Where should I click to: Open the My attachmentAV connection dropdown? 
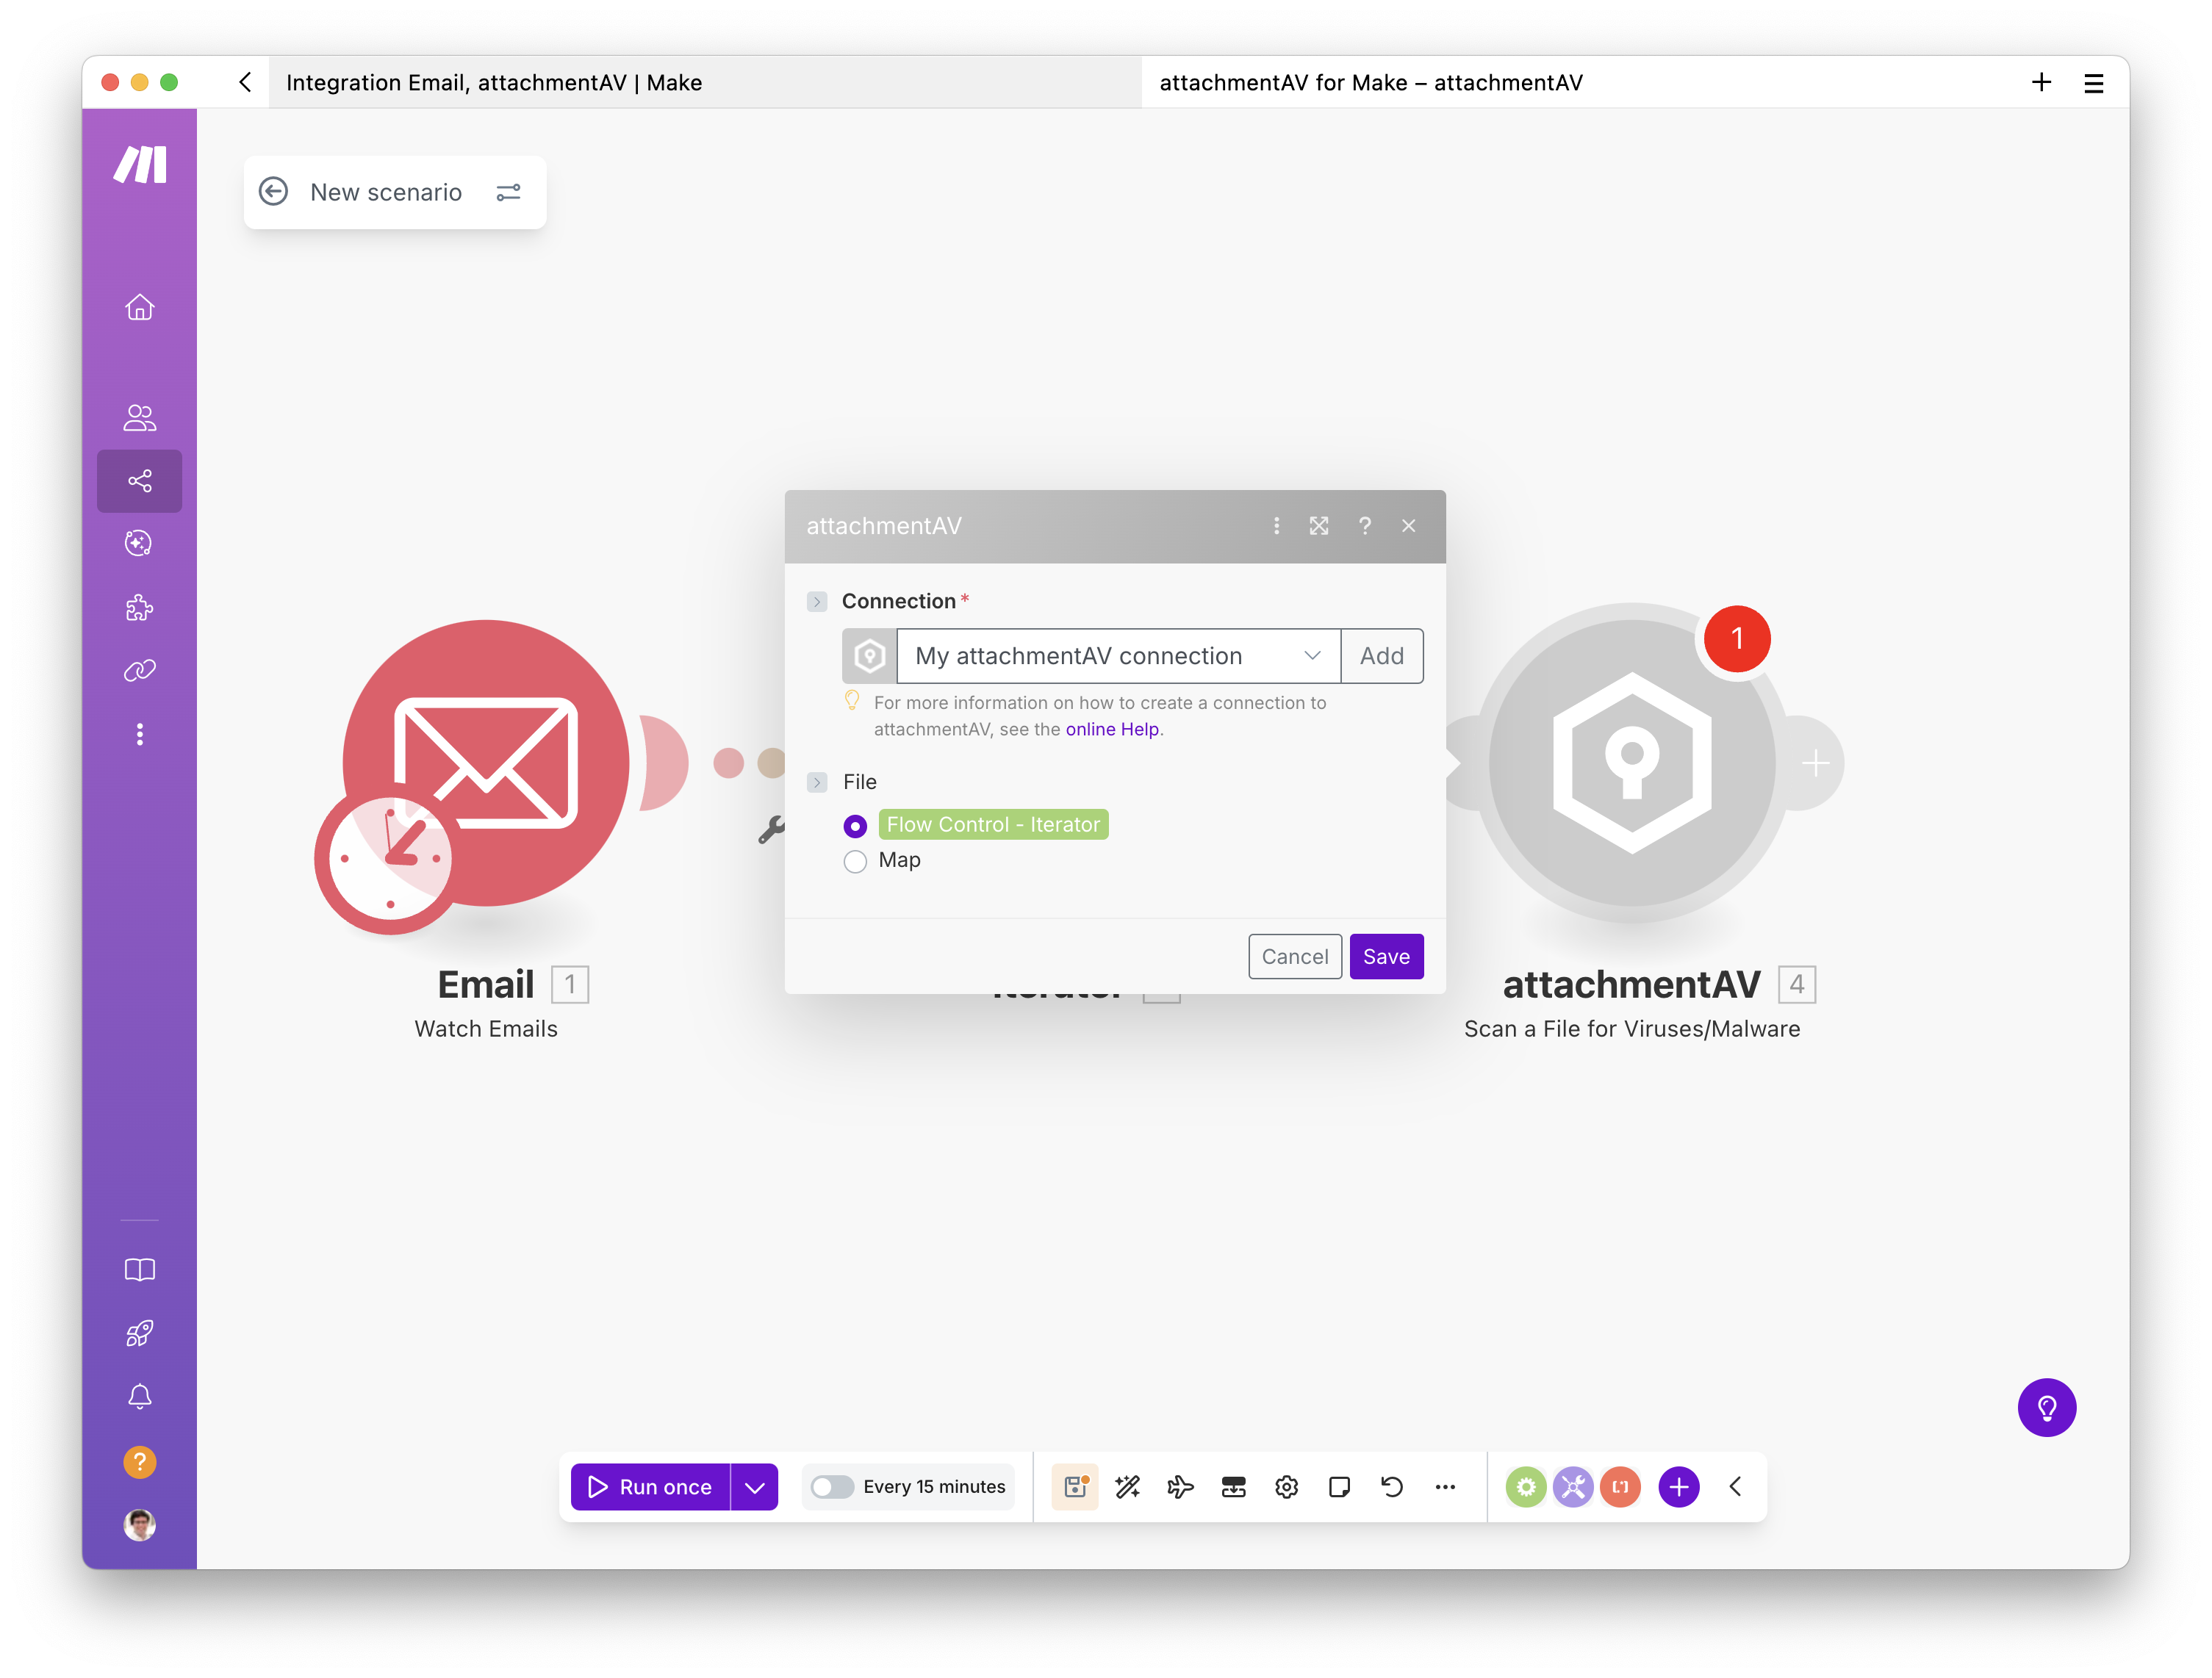(x=1312, y=656)
